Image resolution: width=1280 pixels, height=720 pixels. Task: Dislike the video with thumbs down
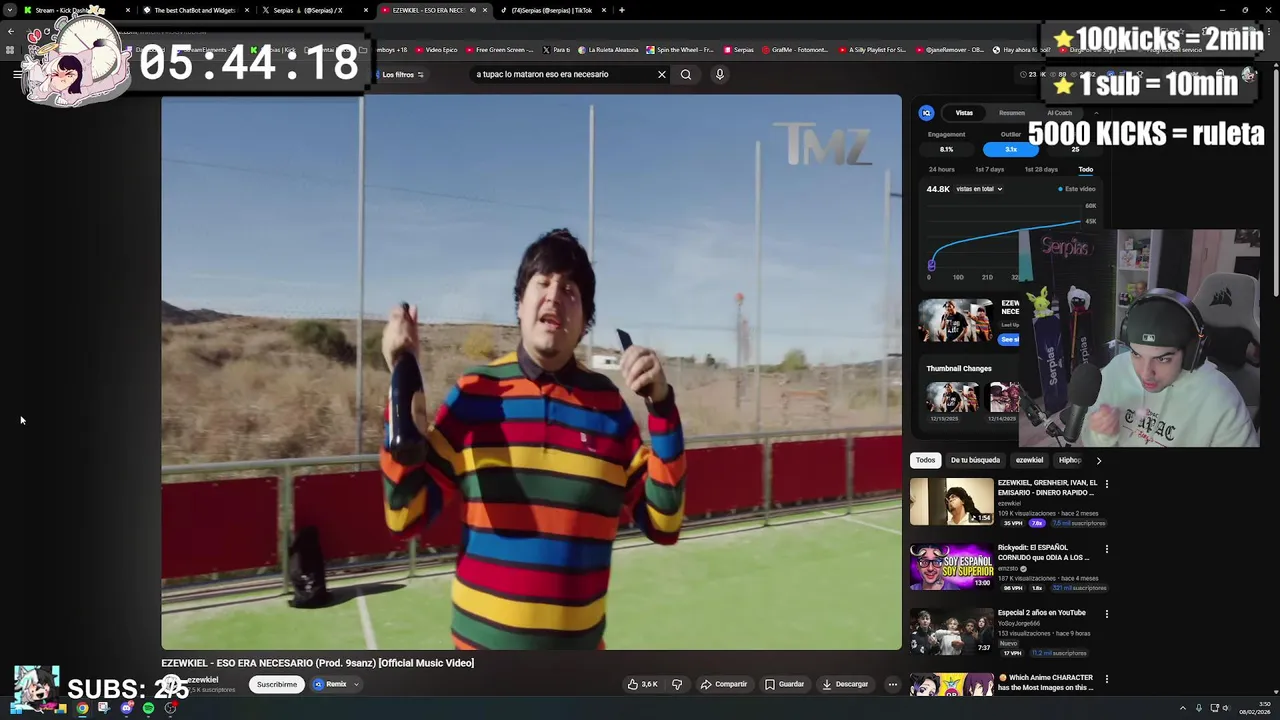[677, 684]
